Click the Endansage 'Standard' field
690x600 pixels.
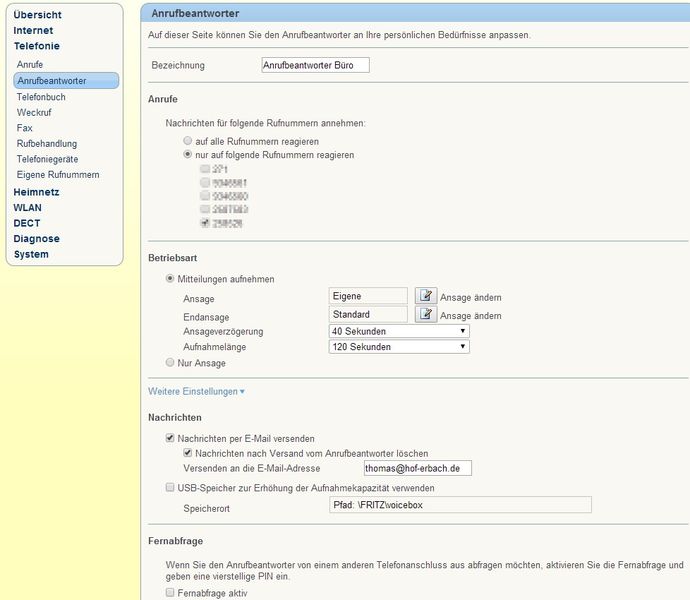pos(368,314)
